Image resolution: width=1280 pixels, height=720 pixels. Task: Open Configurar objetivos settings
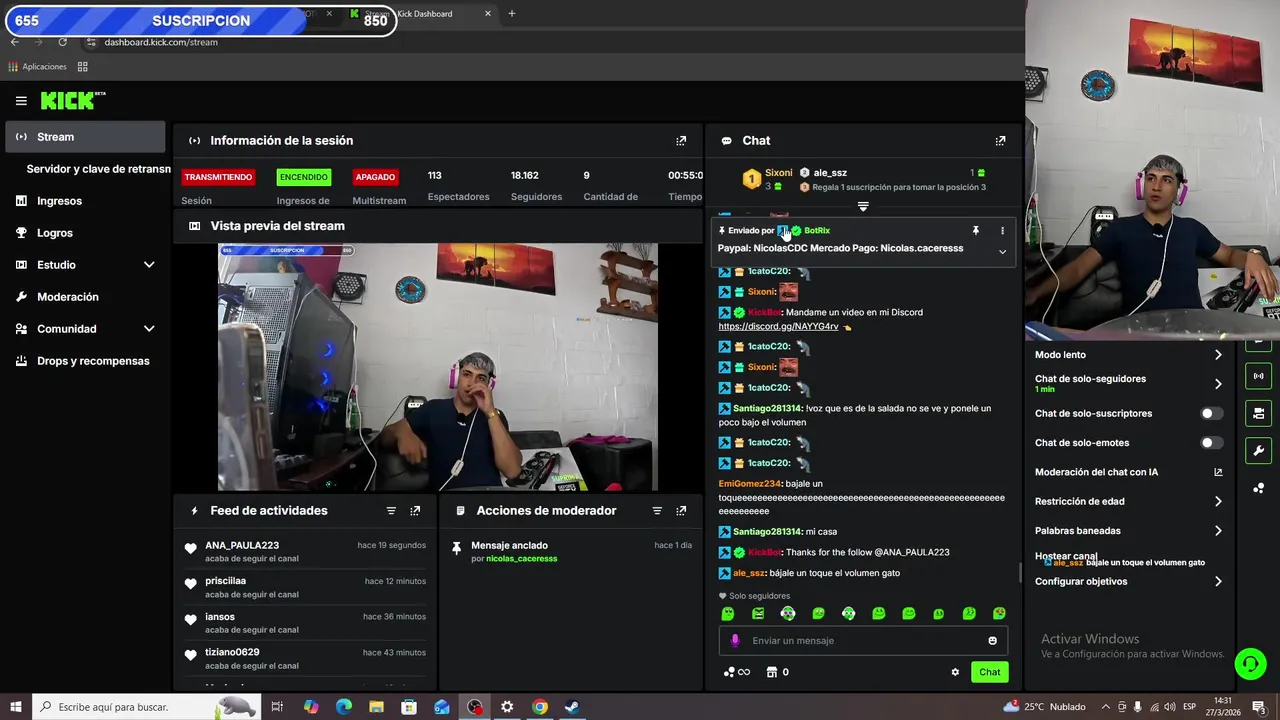[x=1128, y=581]
